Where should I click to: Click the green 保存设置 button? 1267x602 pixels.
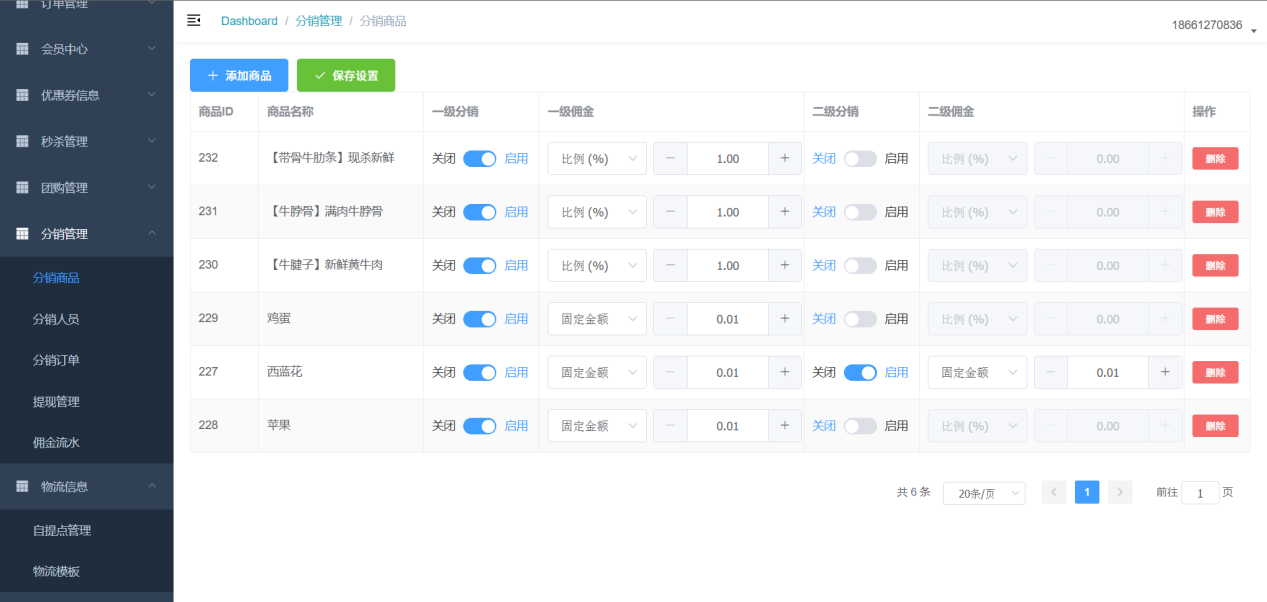346,76
